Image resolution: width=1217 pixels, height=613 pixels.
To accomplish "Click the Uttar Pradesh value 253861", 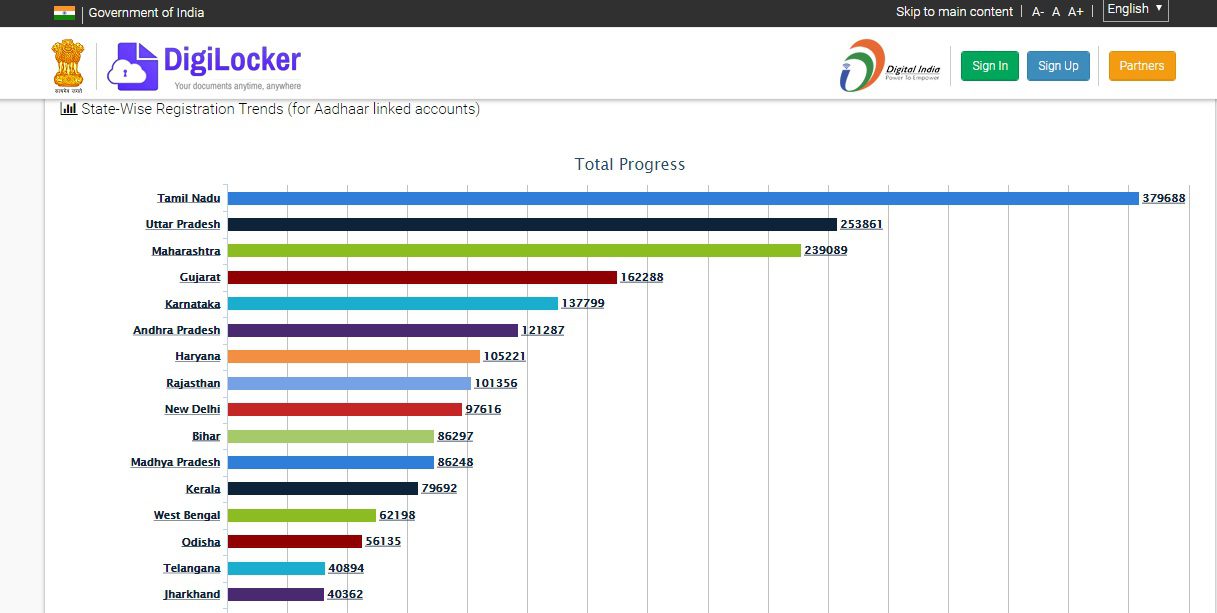I will 861,225.
